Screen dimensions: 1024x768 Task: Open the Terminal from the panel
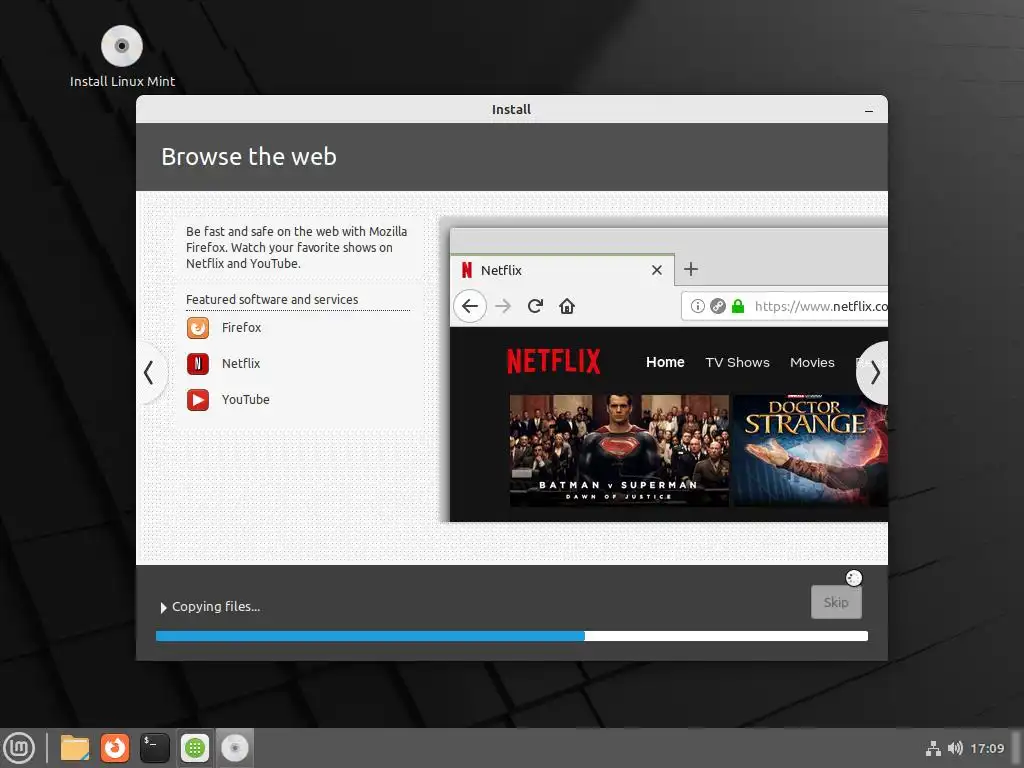154,748
